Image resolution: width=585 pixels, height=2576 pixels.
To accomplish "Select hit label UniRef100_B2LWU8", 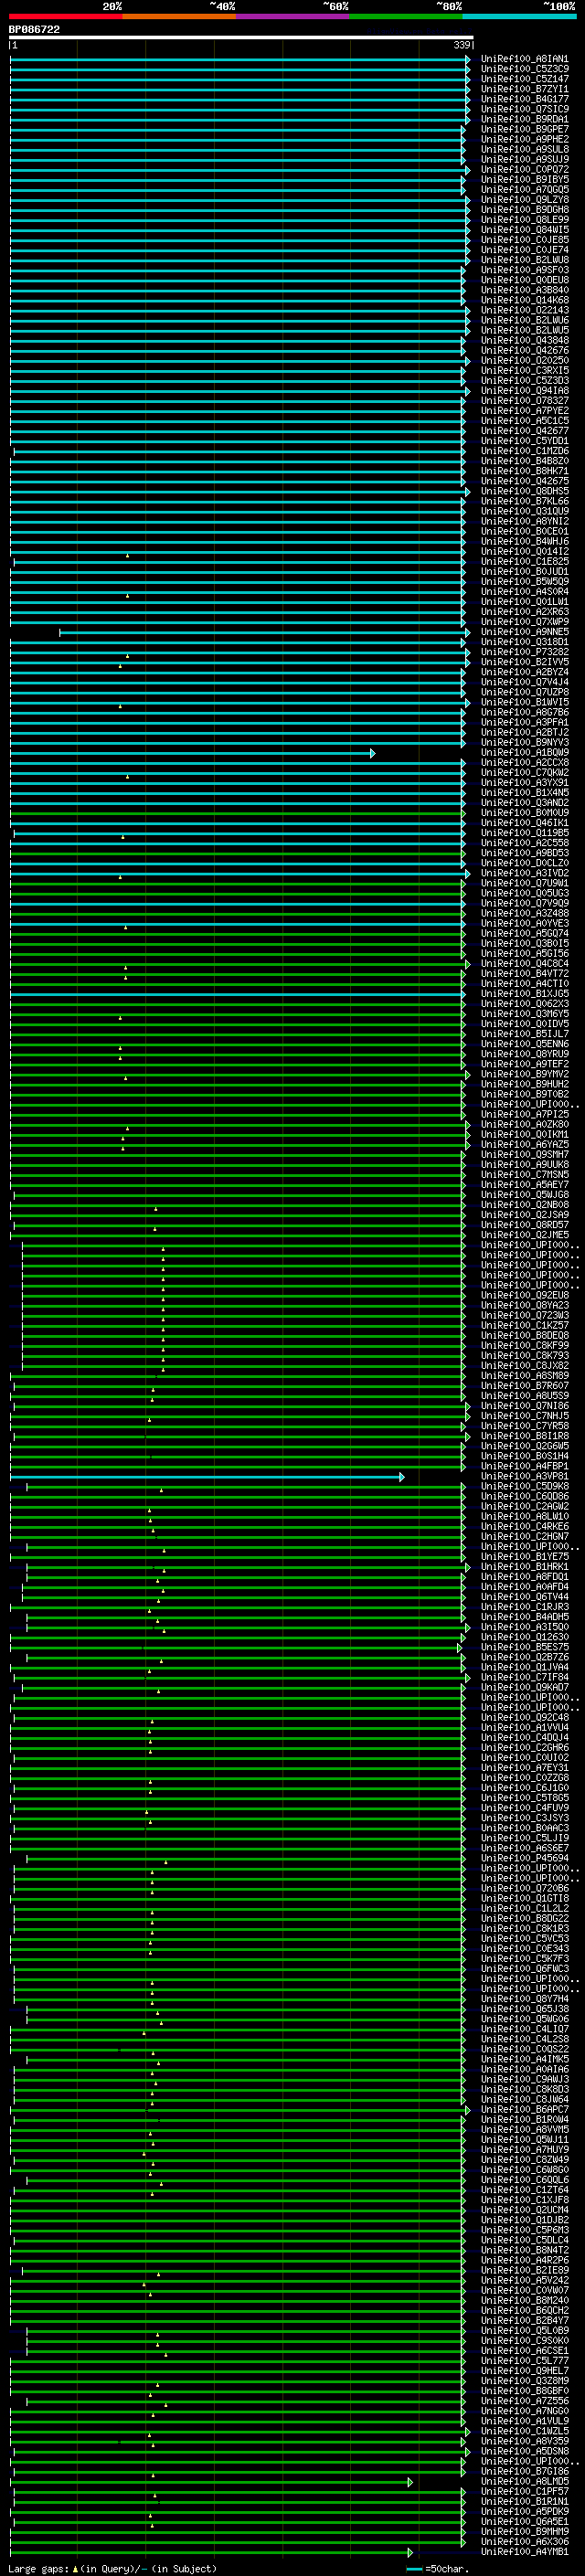I will pos(524,260).
